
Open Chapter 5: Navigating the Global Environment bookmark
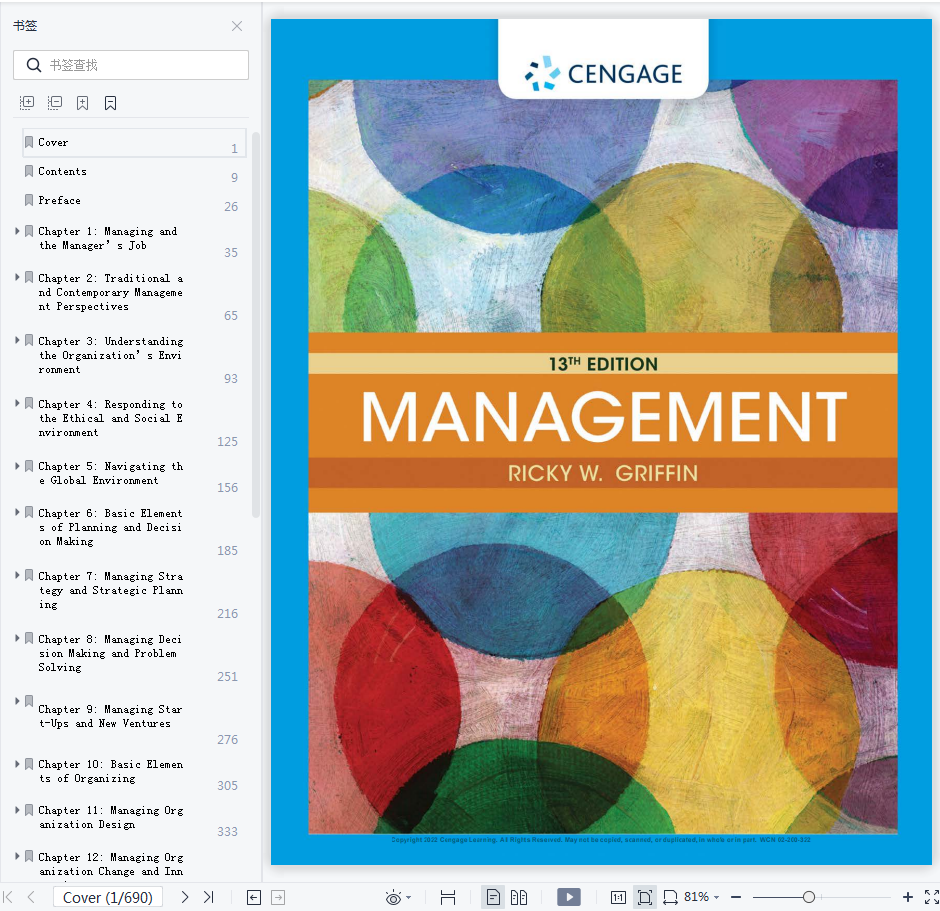click(x=110, y=473)
